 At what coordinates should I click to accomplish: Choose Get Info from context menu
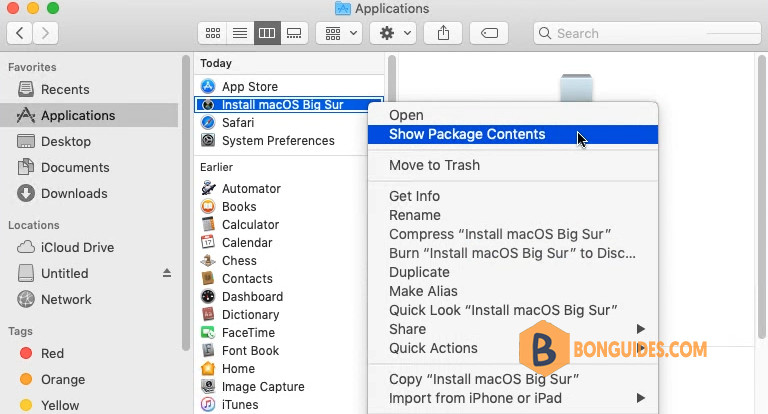pos(513,196)
